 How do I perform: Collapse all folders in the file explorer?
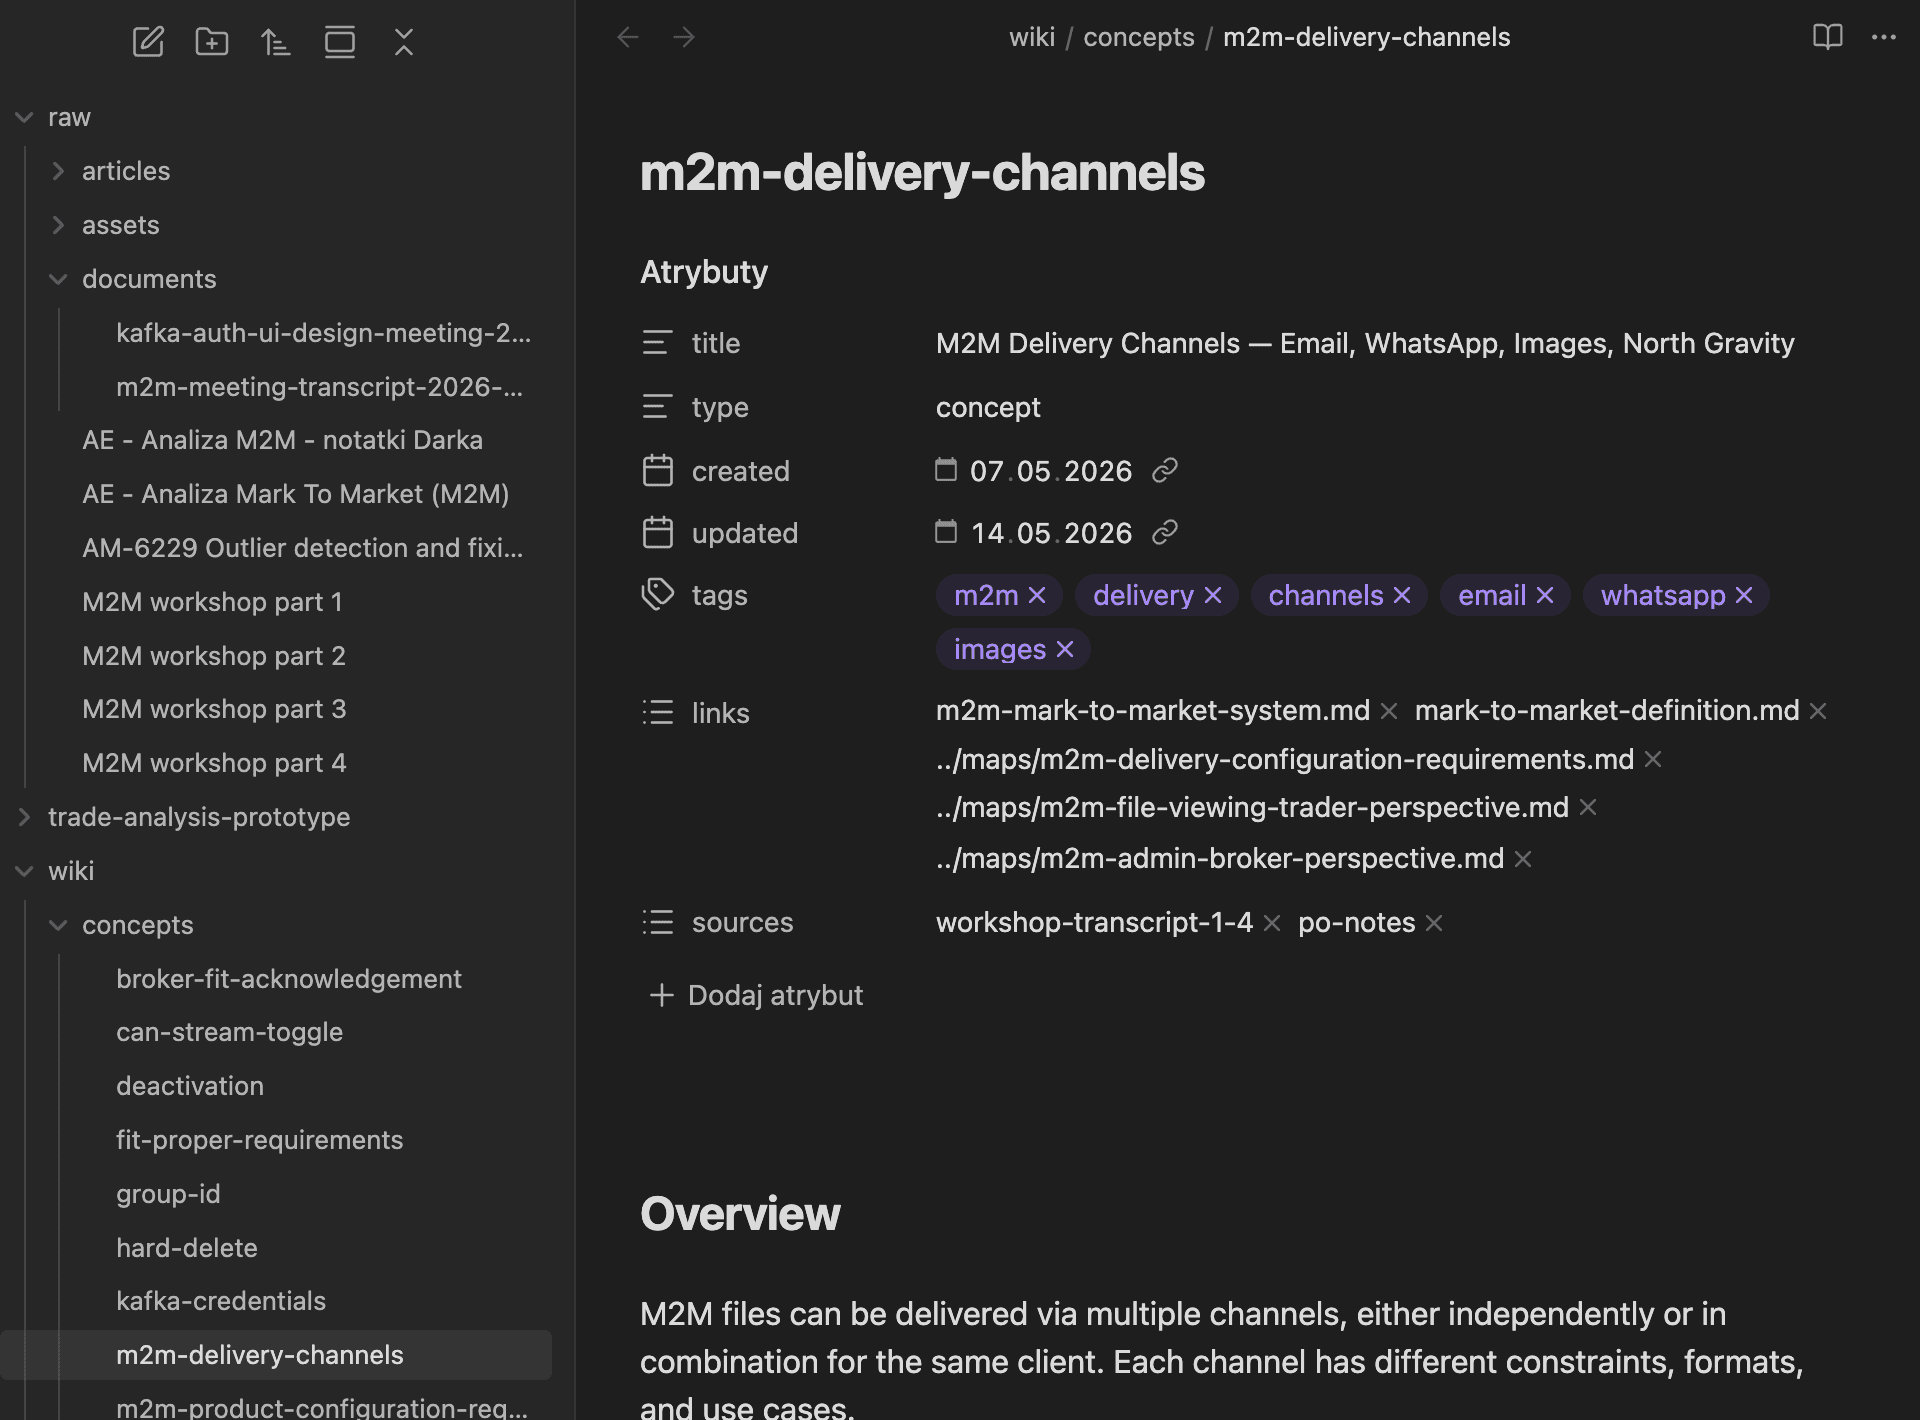click(404, 42)
